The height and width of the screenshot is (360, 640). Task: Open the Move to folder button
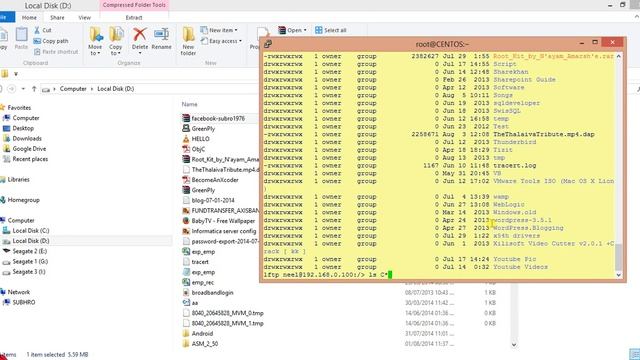96,41
